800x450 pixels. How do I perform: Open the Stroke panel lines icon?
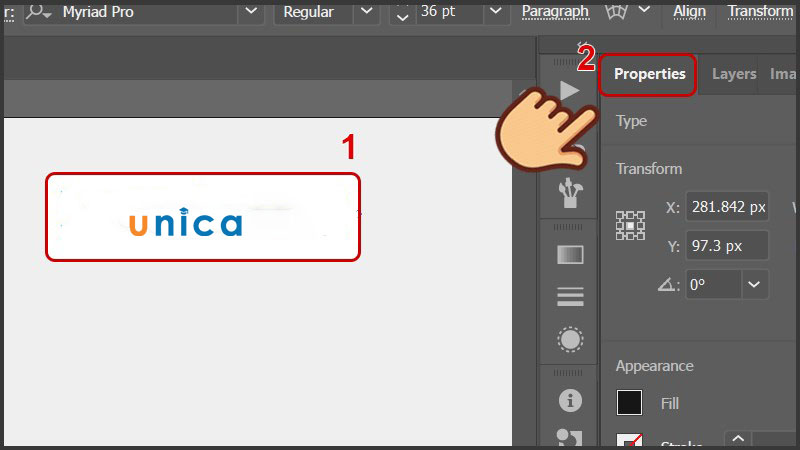coord(570,296)
